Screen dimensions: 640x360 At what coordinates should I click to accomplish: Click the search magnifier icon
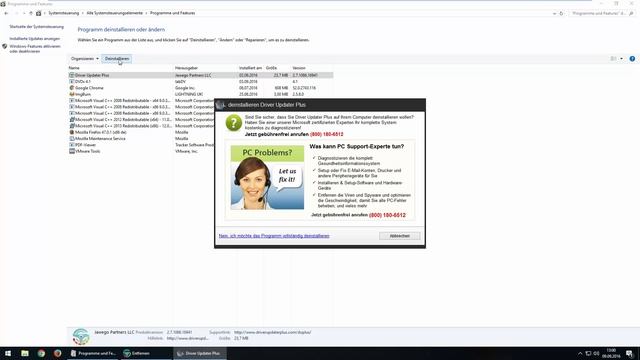631,13
